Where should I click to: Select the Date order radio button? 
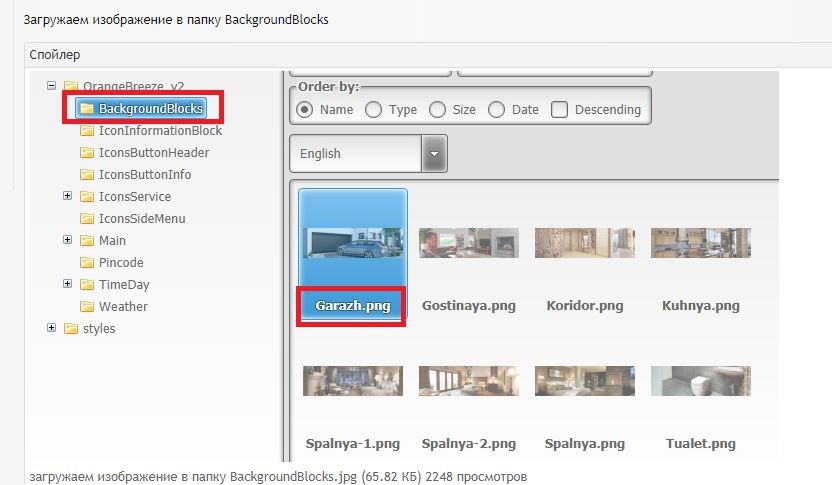497,110
